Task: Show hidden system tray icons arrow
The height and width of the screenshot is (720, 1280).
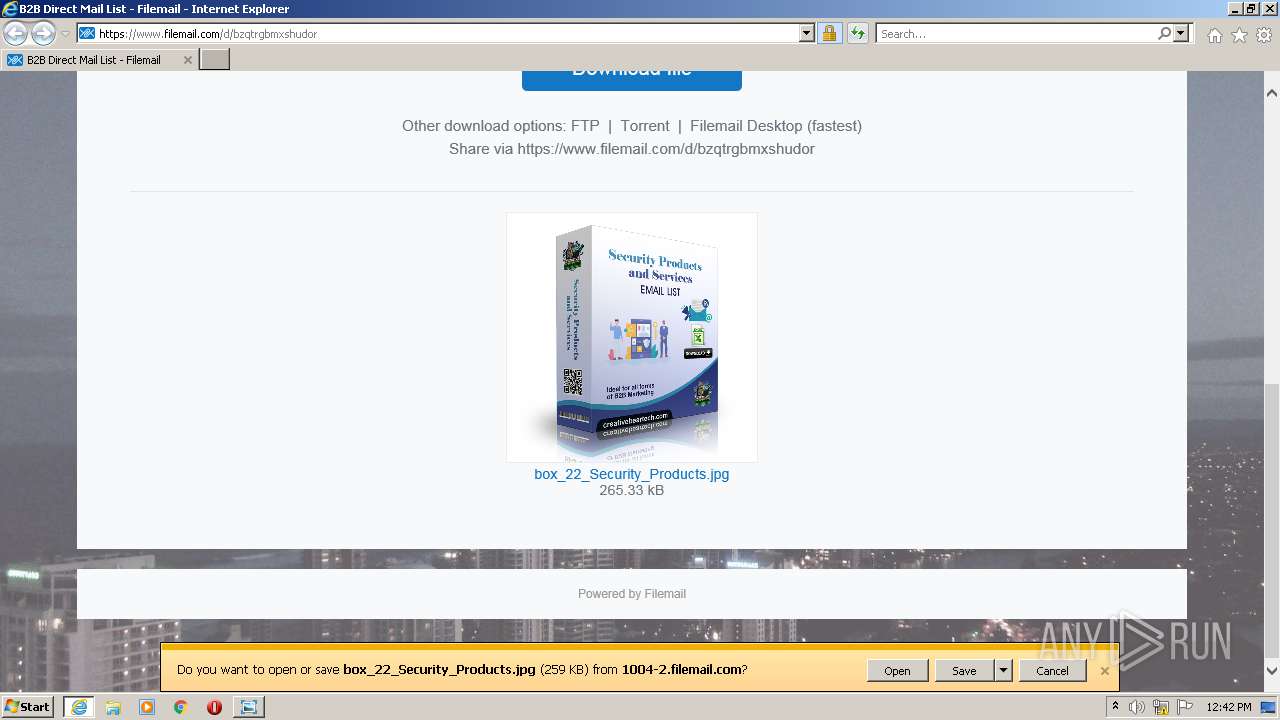Action: (x=1114, y=707)
